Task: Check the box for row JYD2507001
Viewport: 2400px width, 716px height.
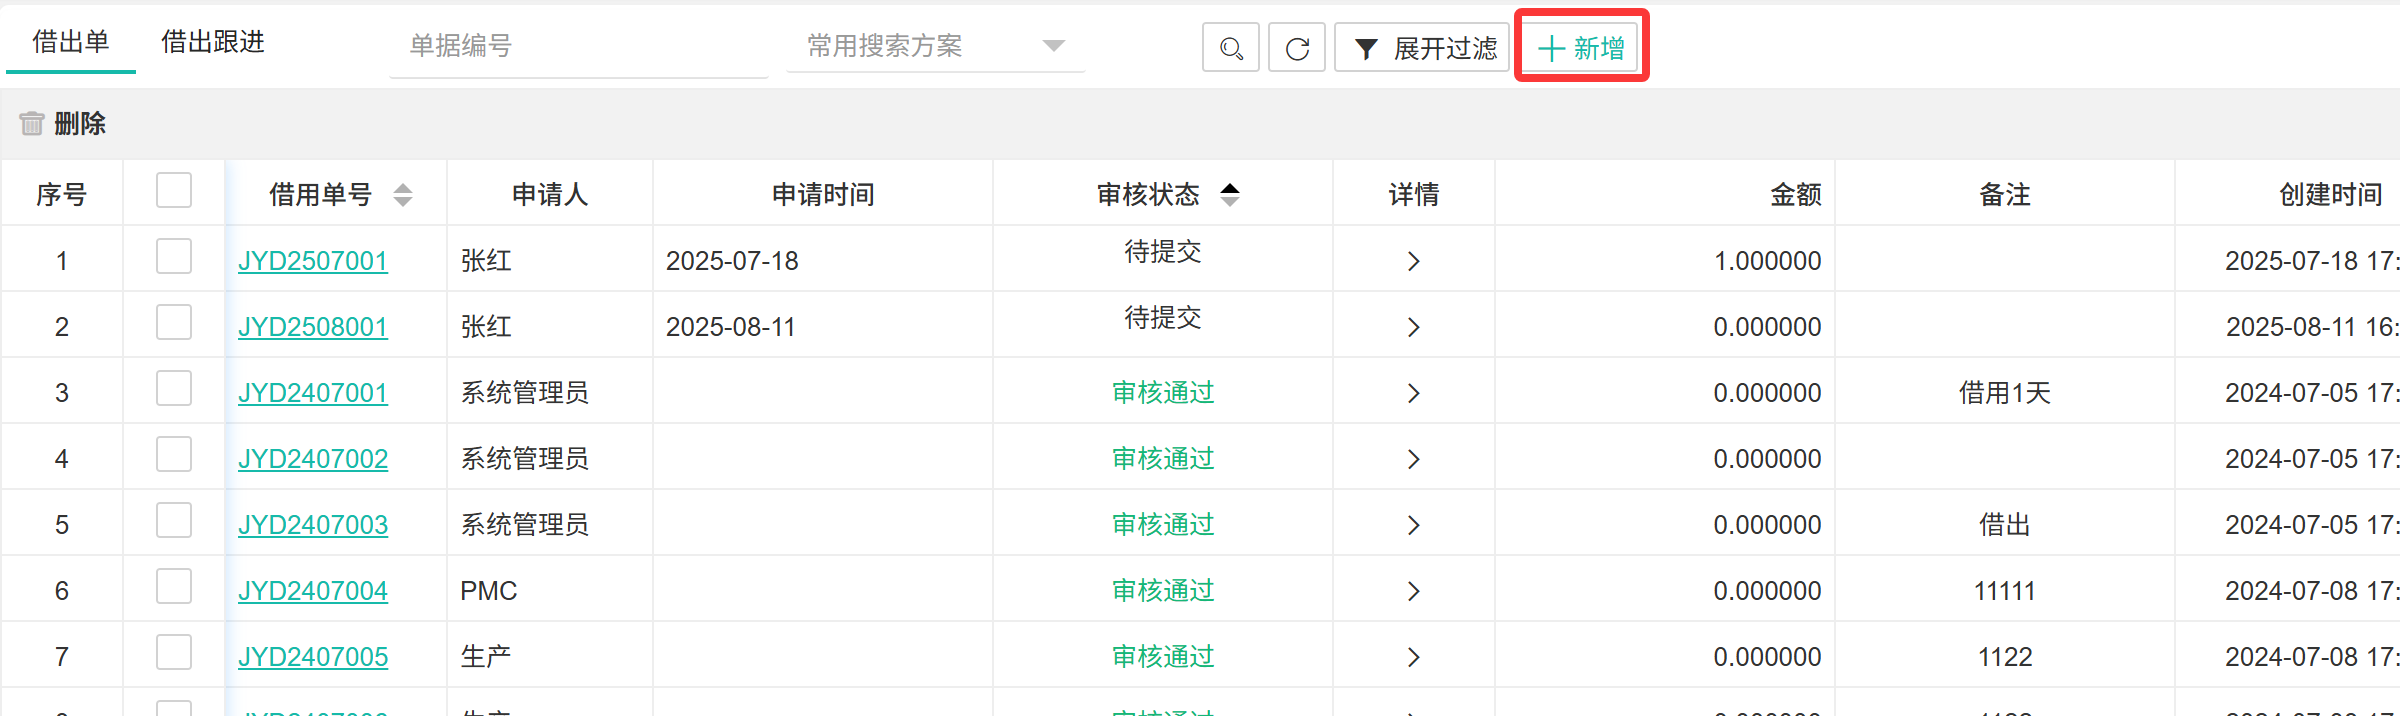Action: pyautogui.click(x=174, y=256)
